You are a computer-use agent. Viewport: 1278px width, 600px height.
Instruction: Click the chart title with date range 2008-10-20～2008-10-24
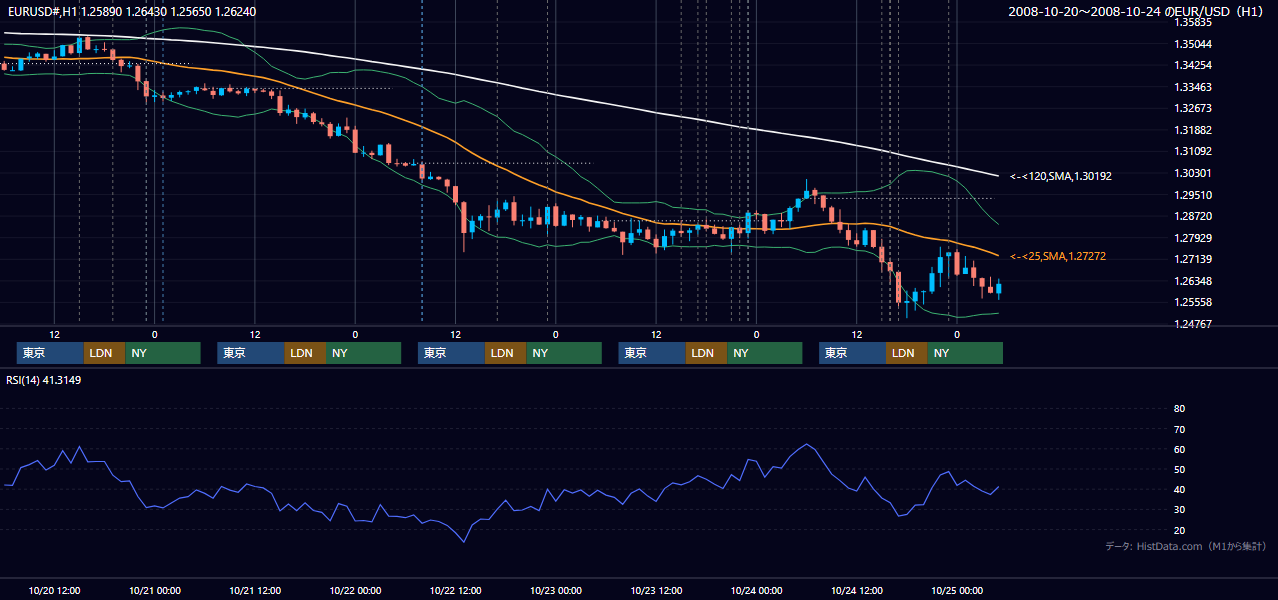pos(1137,11)
